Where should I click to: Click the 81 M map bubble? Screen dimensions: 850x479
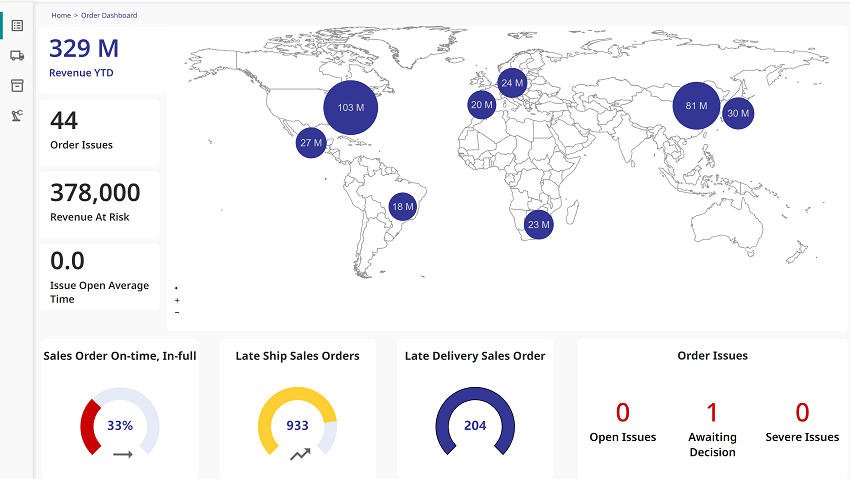click(696, 106)
